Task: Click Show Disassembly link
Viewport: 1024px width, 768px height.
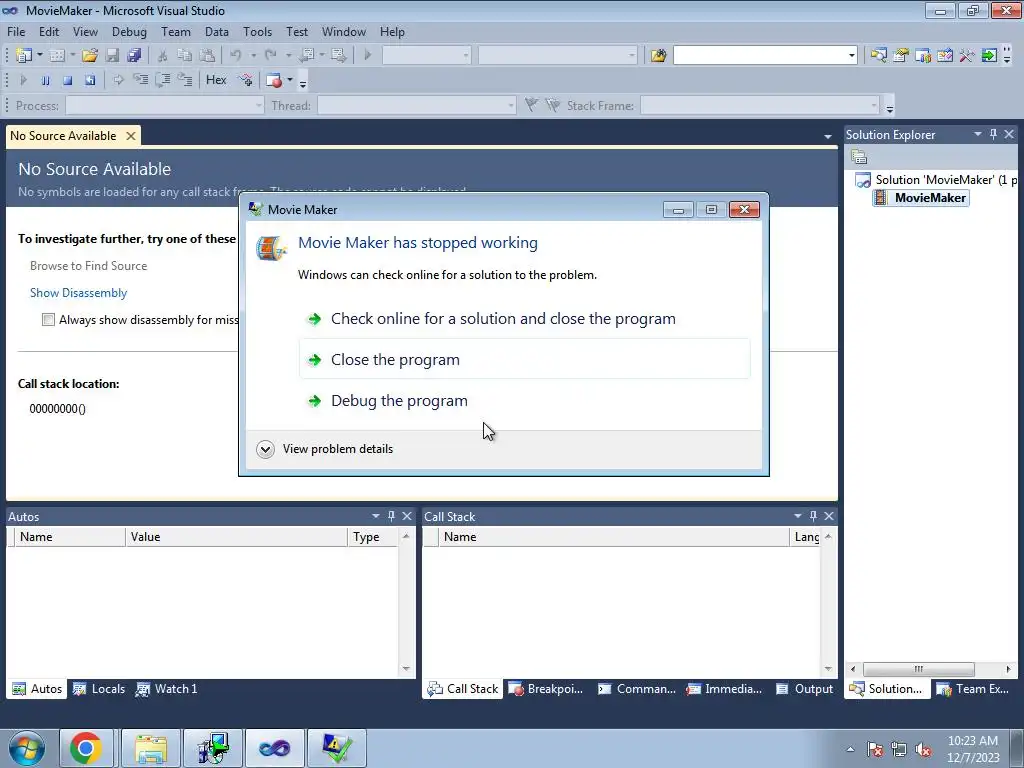Action: tap(78, 293)
